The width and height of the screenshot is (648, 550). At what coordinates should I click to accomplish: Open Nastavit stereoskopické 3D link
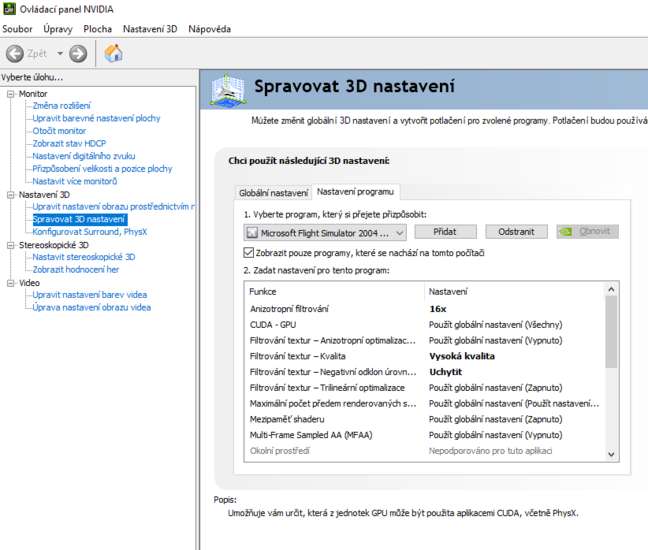point(84,257)
